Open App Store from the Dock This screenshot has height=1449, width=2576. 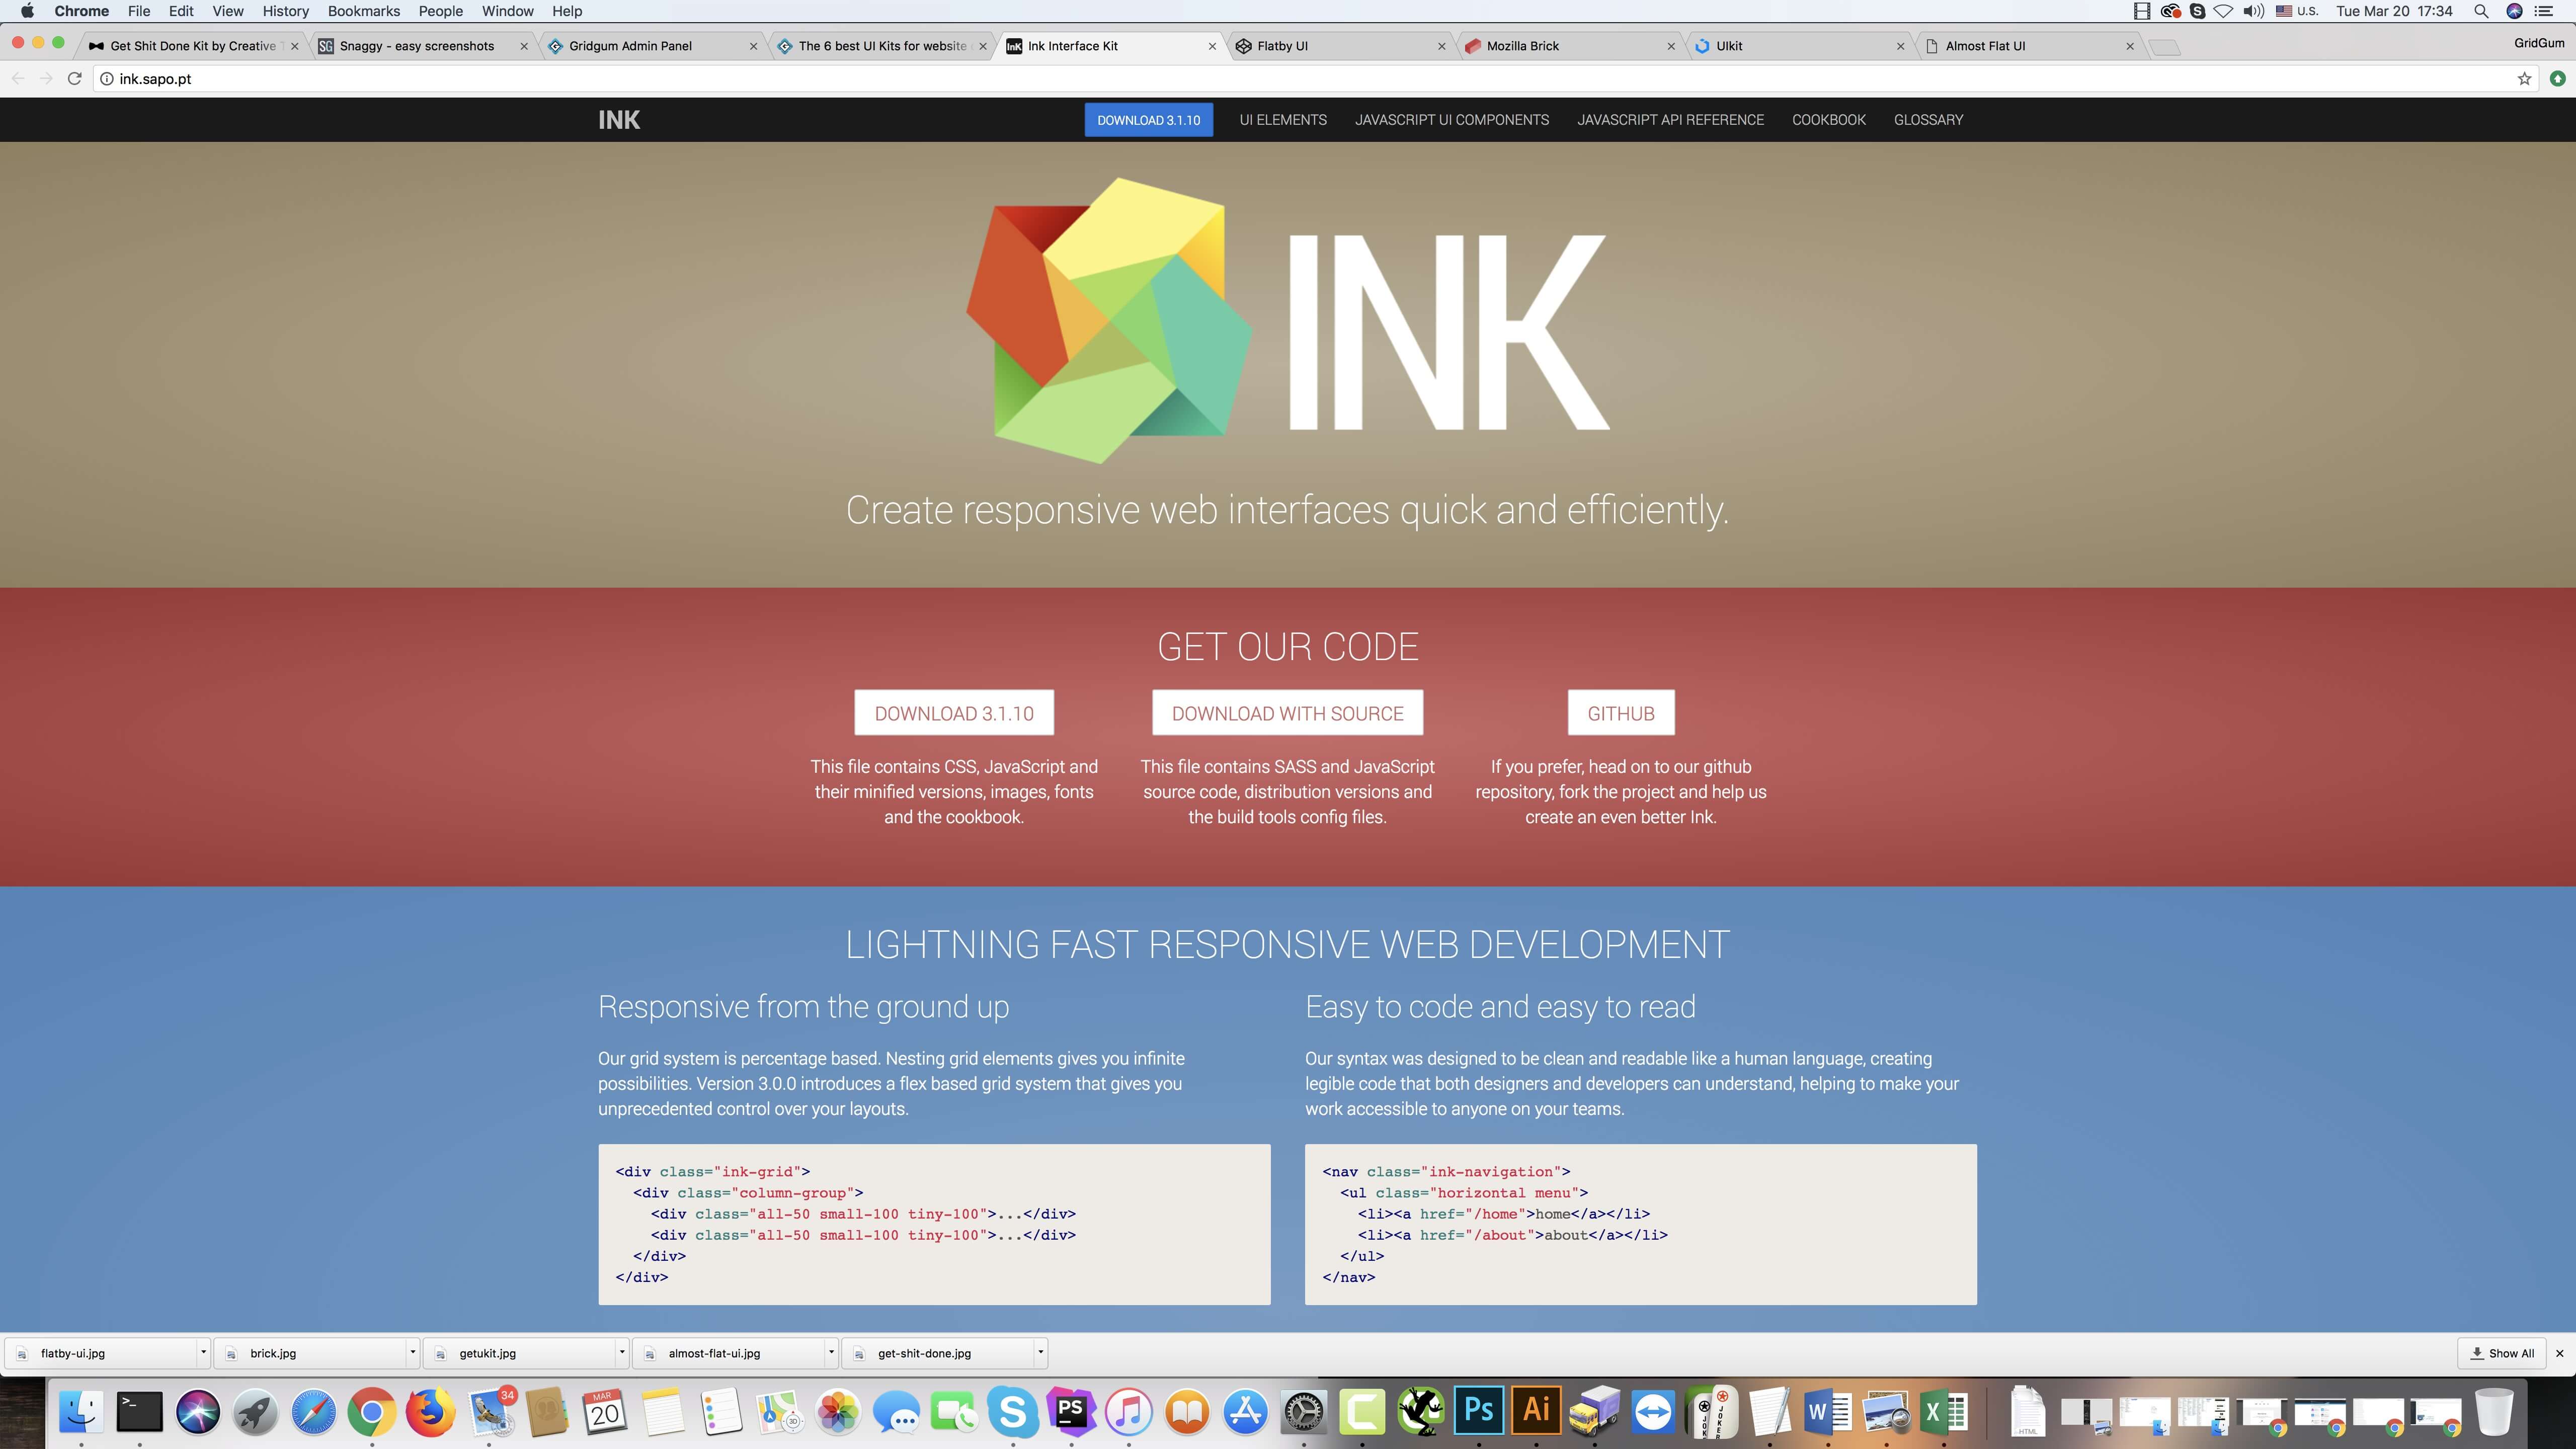(1245, 1412)
